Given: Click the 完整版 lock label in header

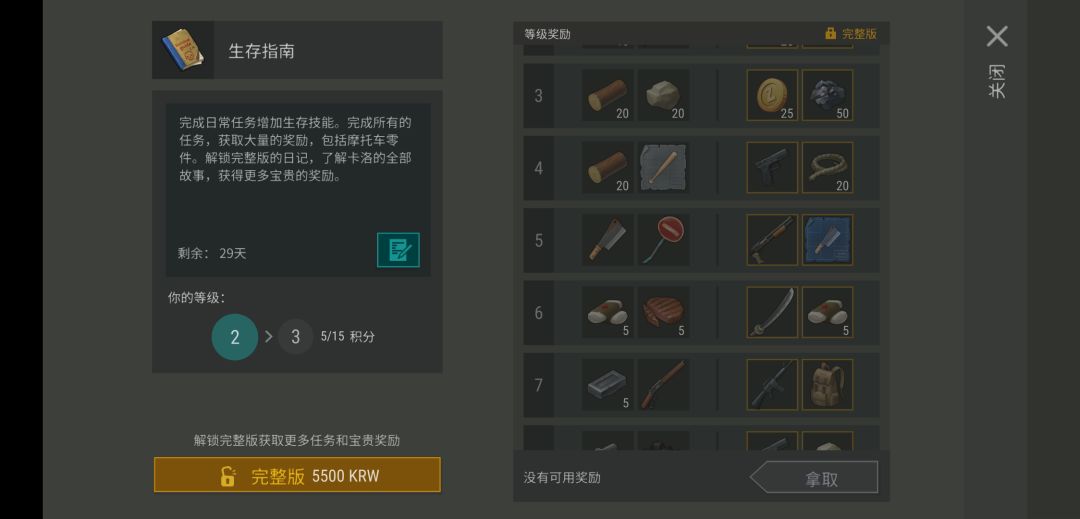Looking at the screenshot, I should (851, 34).
